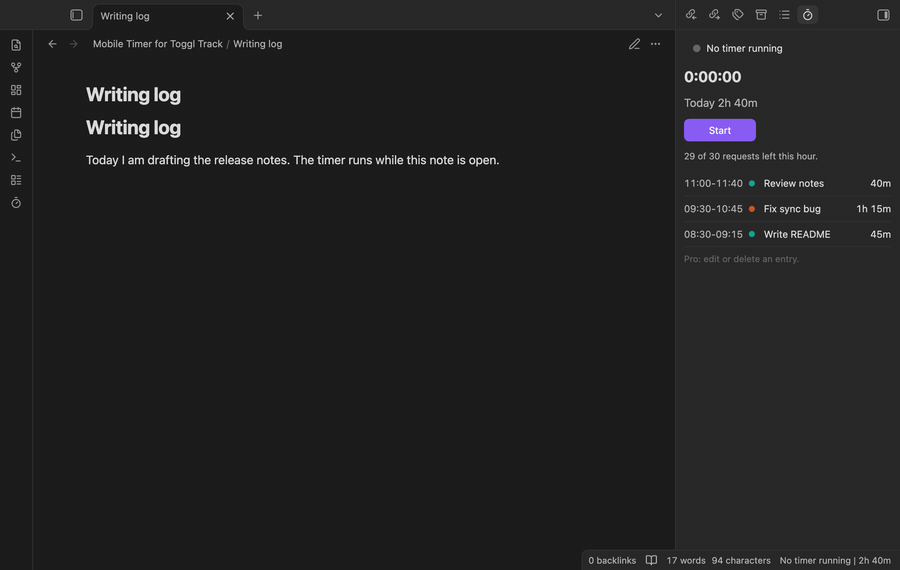900x570 pixels.
Task: Open graph view from left ribbon
Action: [16, 68]
